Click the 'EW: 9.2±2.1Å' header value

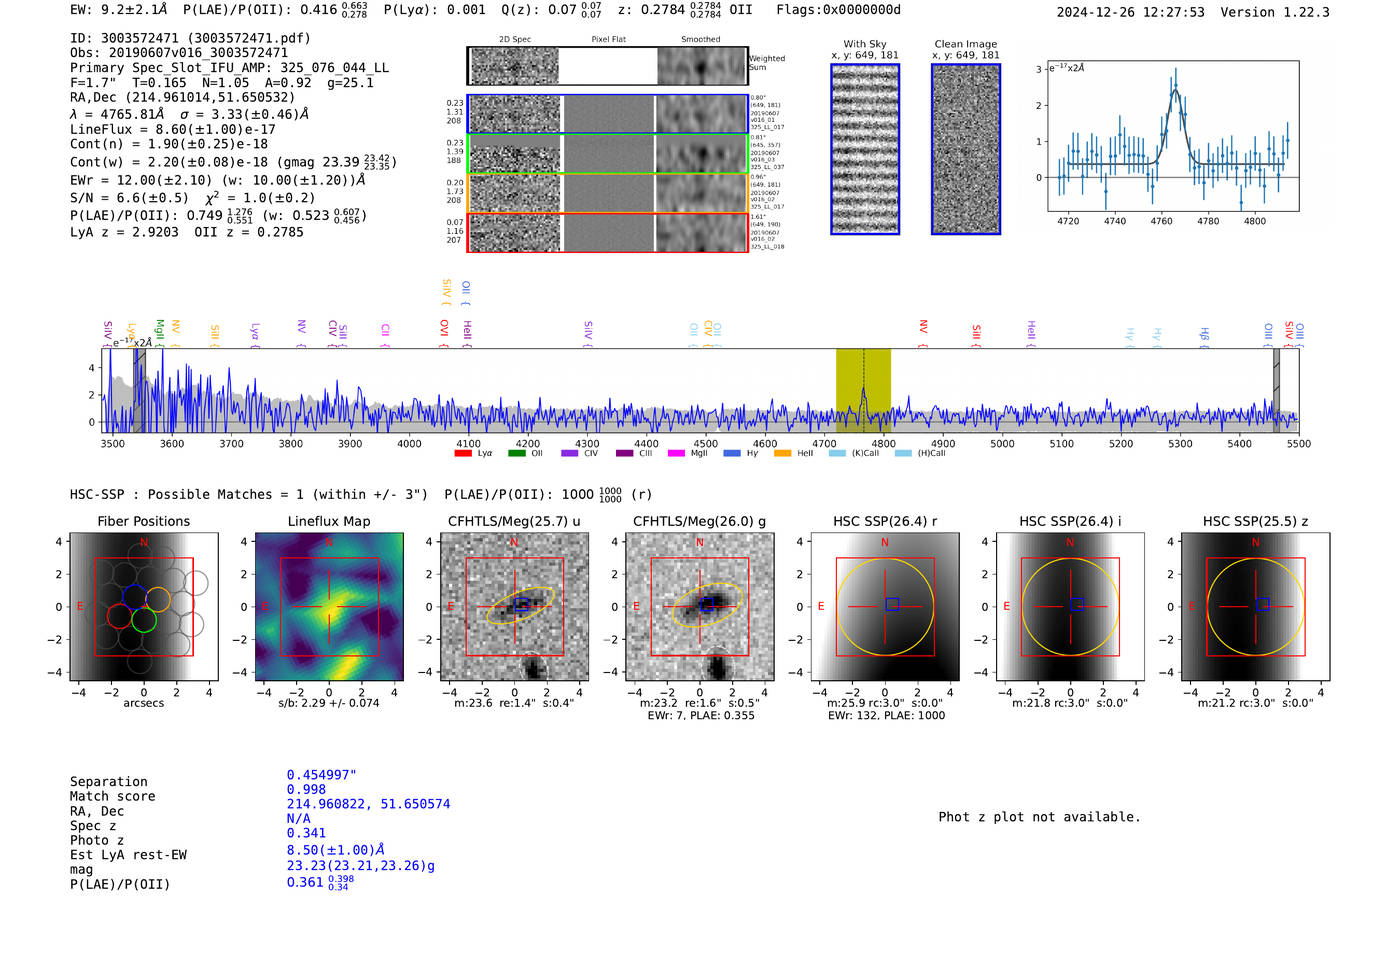pos(119,10)
